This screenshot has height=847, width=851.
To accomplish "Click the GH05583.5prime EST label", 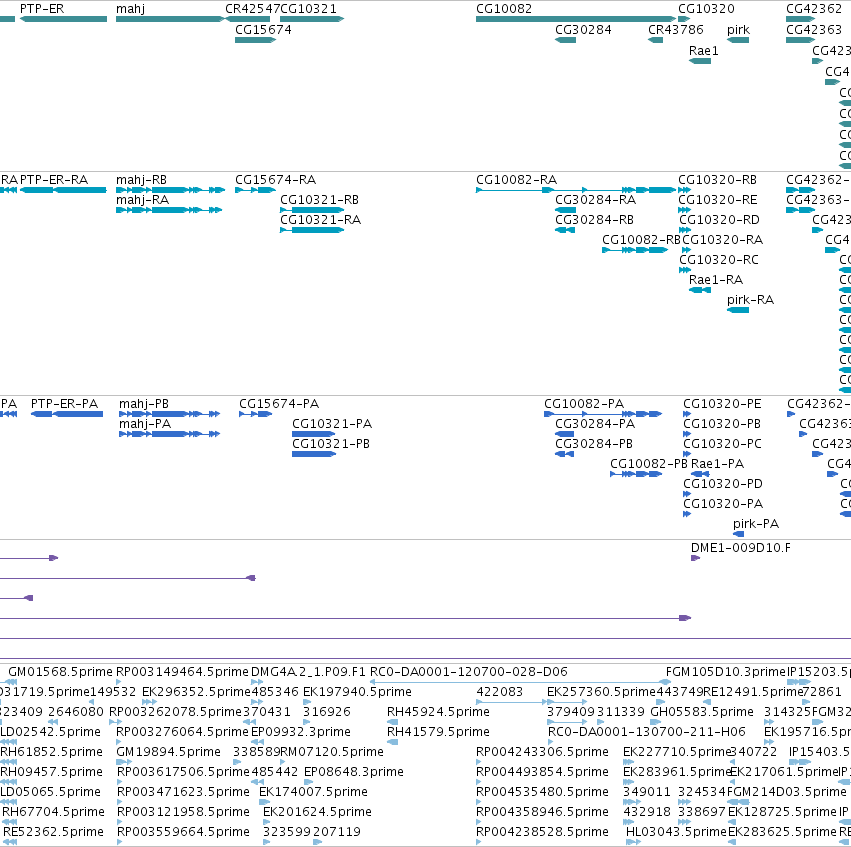I will click(702, 712).
